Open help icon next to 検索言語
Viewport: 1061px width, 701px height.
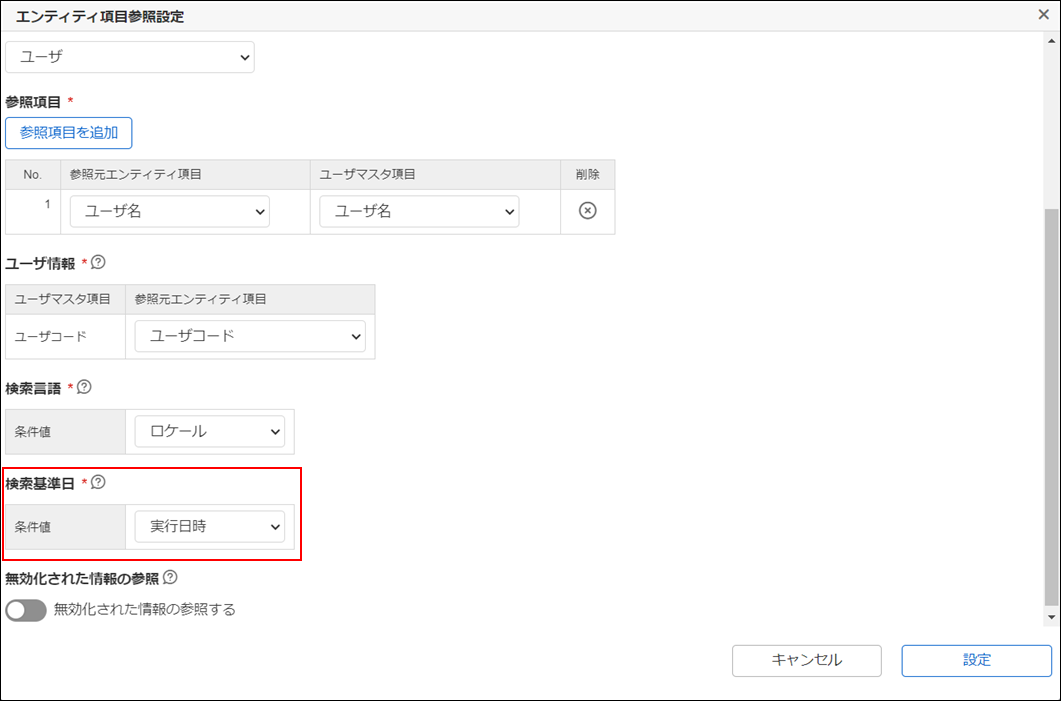pos(84,387)
